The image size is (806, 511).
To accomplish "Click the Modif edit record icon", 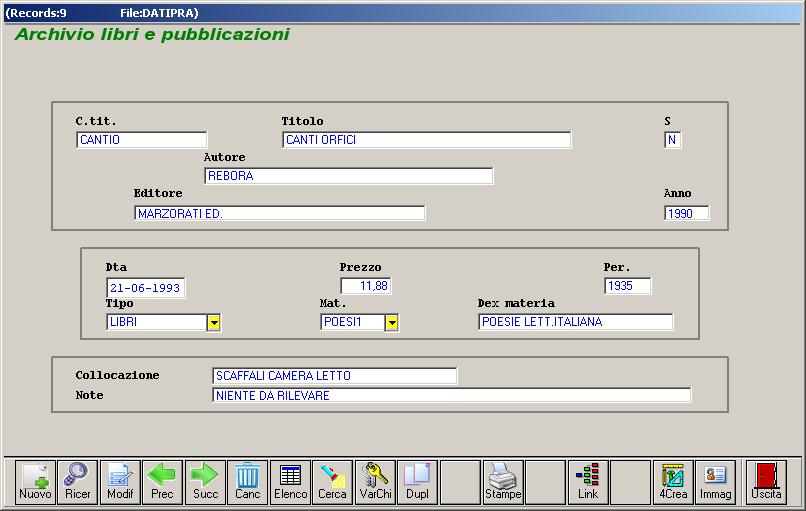I will (x=120, y=482).
